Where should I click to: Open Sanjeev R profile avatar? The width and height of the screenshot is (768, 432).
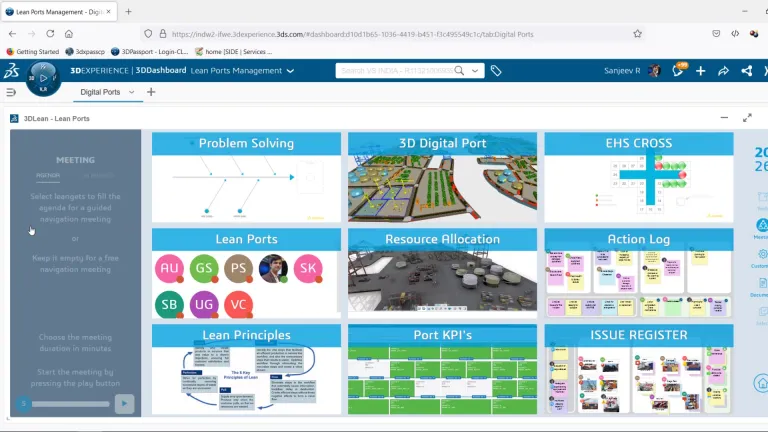click(654, 71)
